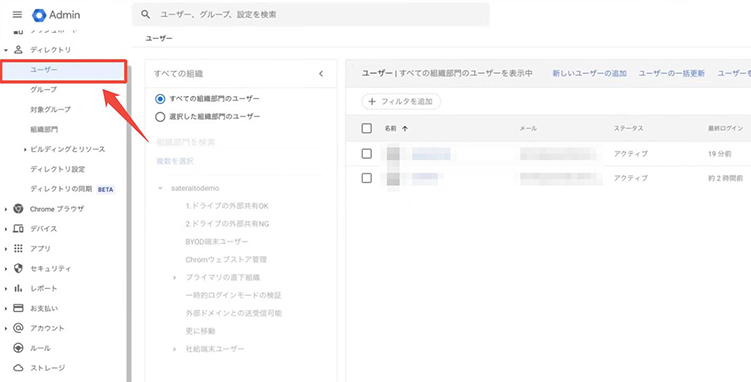This screenshot has height=382, width=751.
Task: Expand the セキュリティ section
Action: click(6, 269)
